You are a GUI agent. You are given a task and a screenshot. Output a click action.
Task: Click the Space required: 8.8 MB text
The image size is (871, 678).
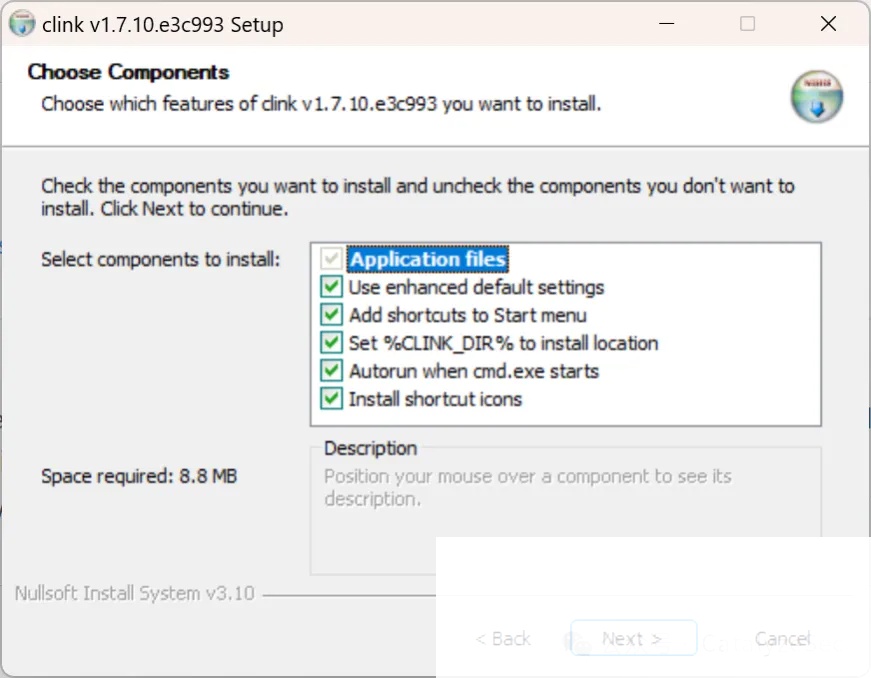pos(139,476)
